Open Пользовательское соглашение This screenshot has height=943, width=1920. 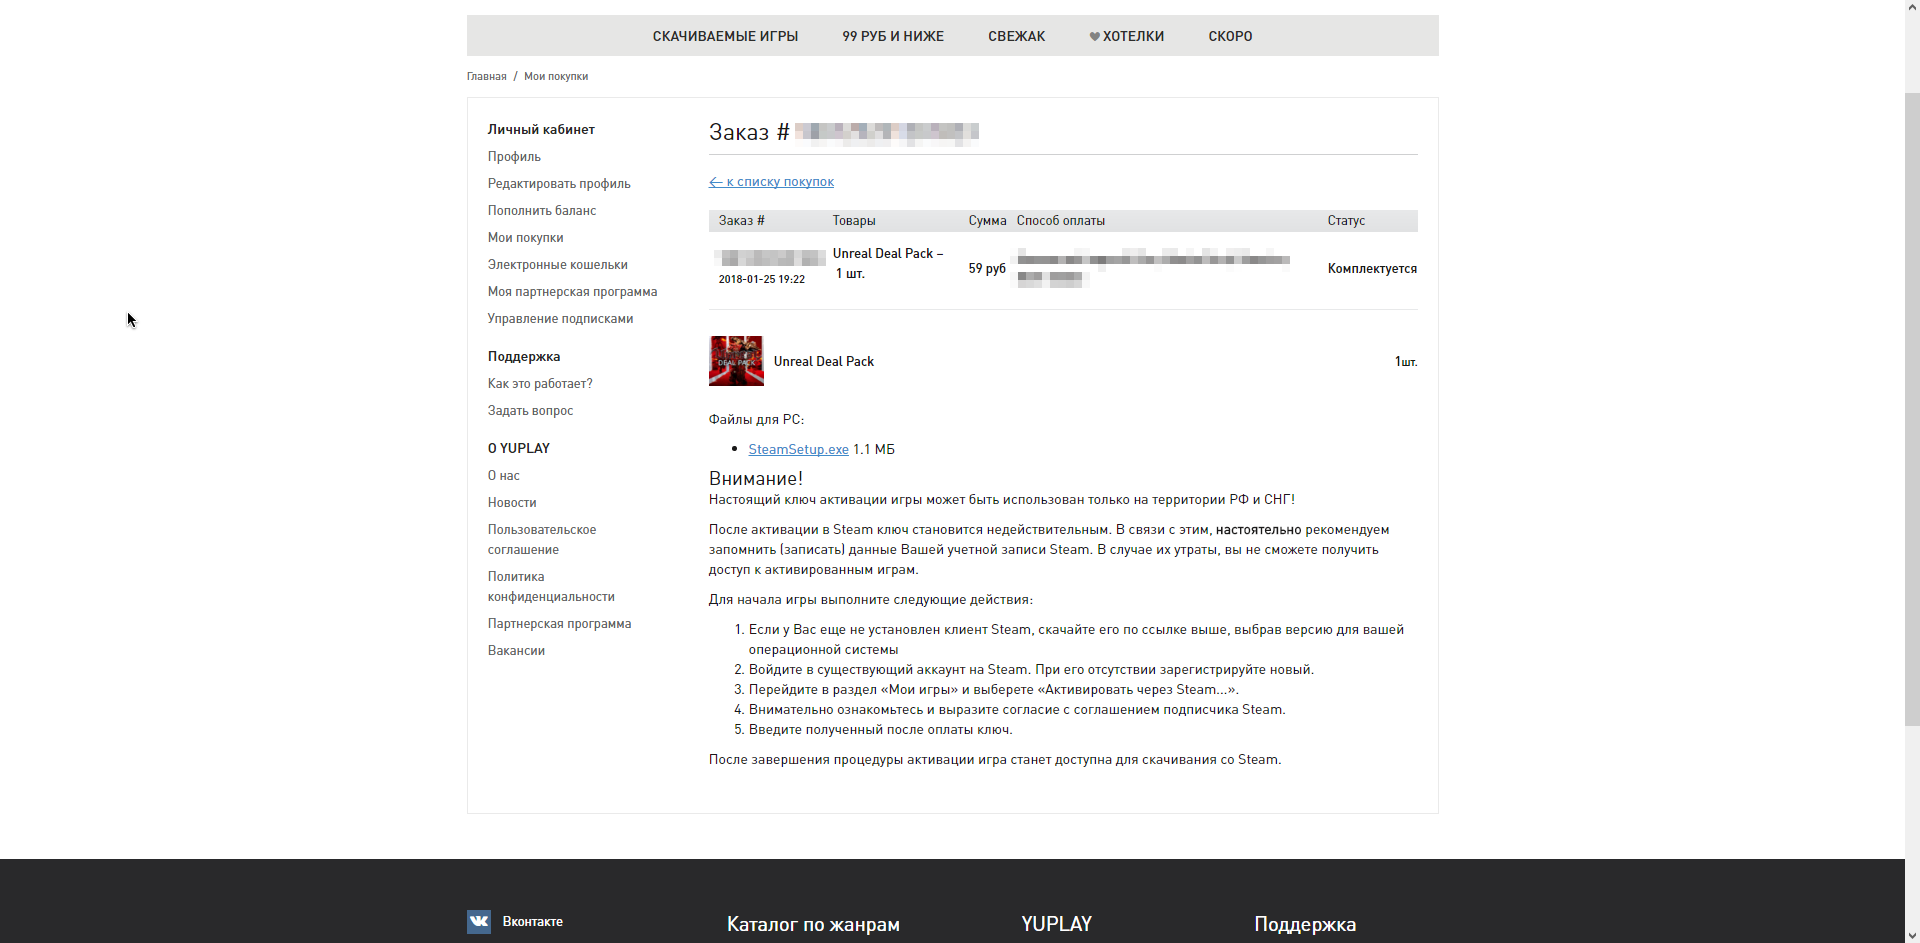click(x=542, y=539)
